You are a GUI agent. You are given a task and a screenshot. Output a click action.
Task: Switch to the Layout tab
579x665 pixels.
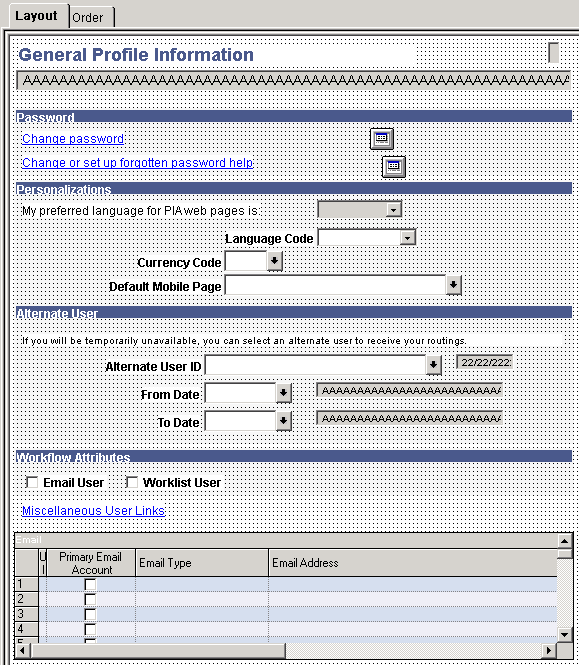[36, 16]
